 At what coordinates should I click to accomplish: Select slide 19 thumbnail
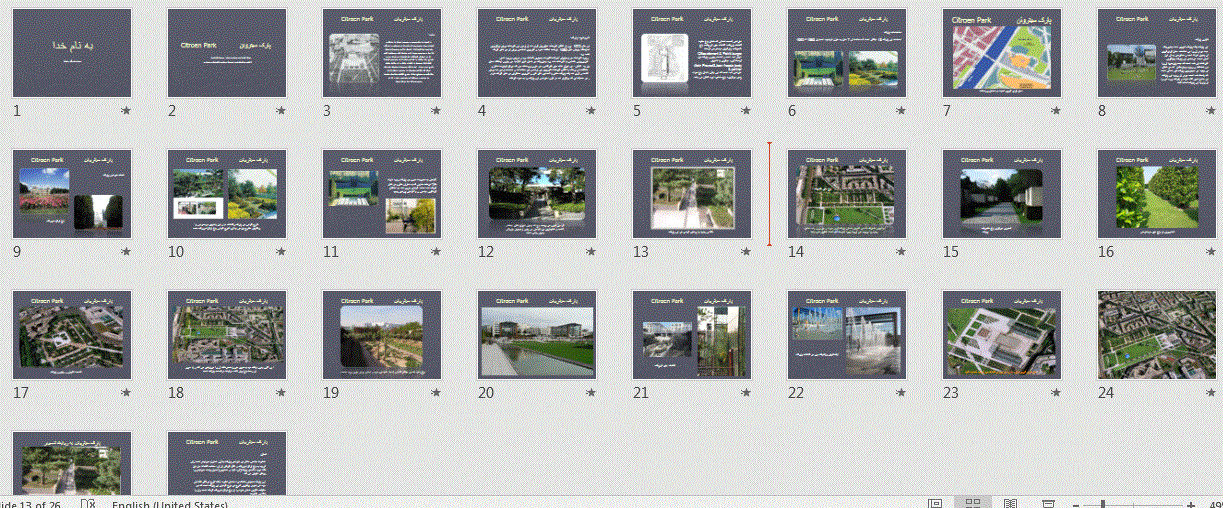pos(382,335)
